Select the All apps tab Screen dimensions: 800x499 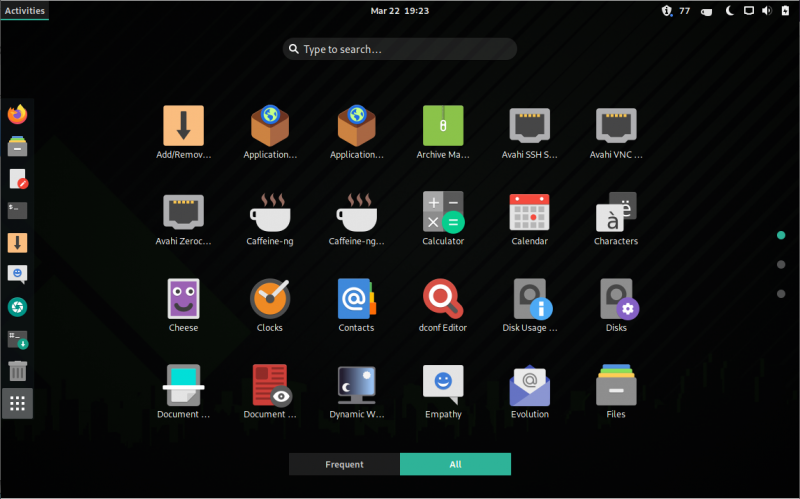click(x=456, y=464)
